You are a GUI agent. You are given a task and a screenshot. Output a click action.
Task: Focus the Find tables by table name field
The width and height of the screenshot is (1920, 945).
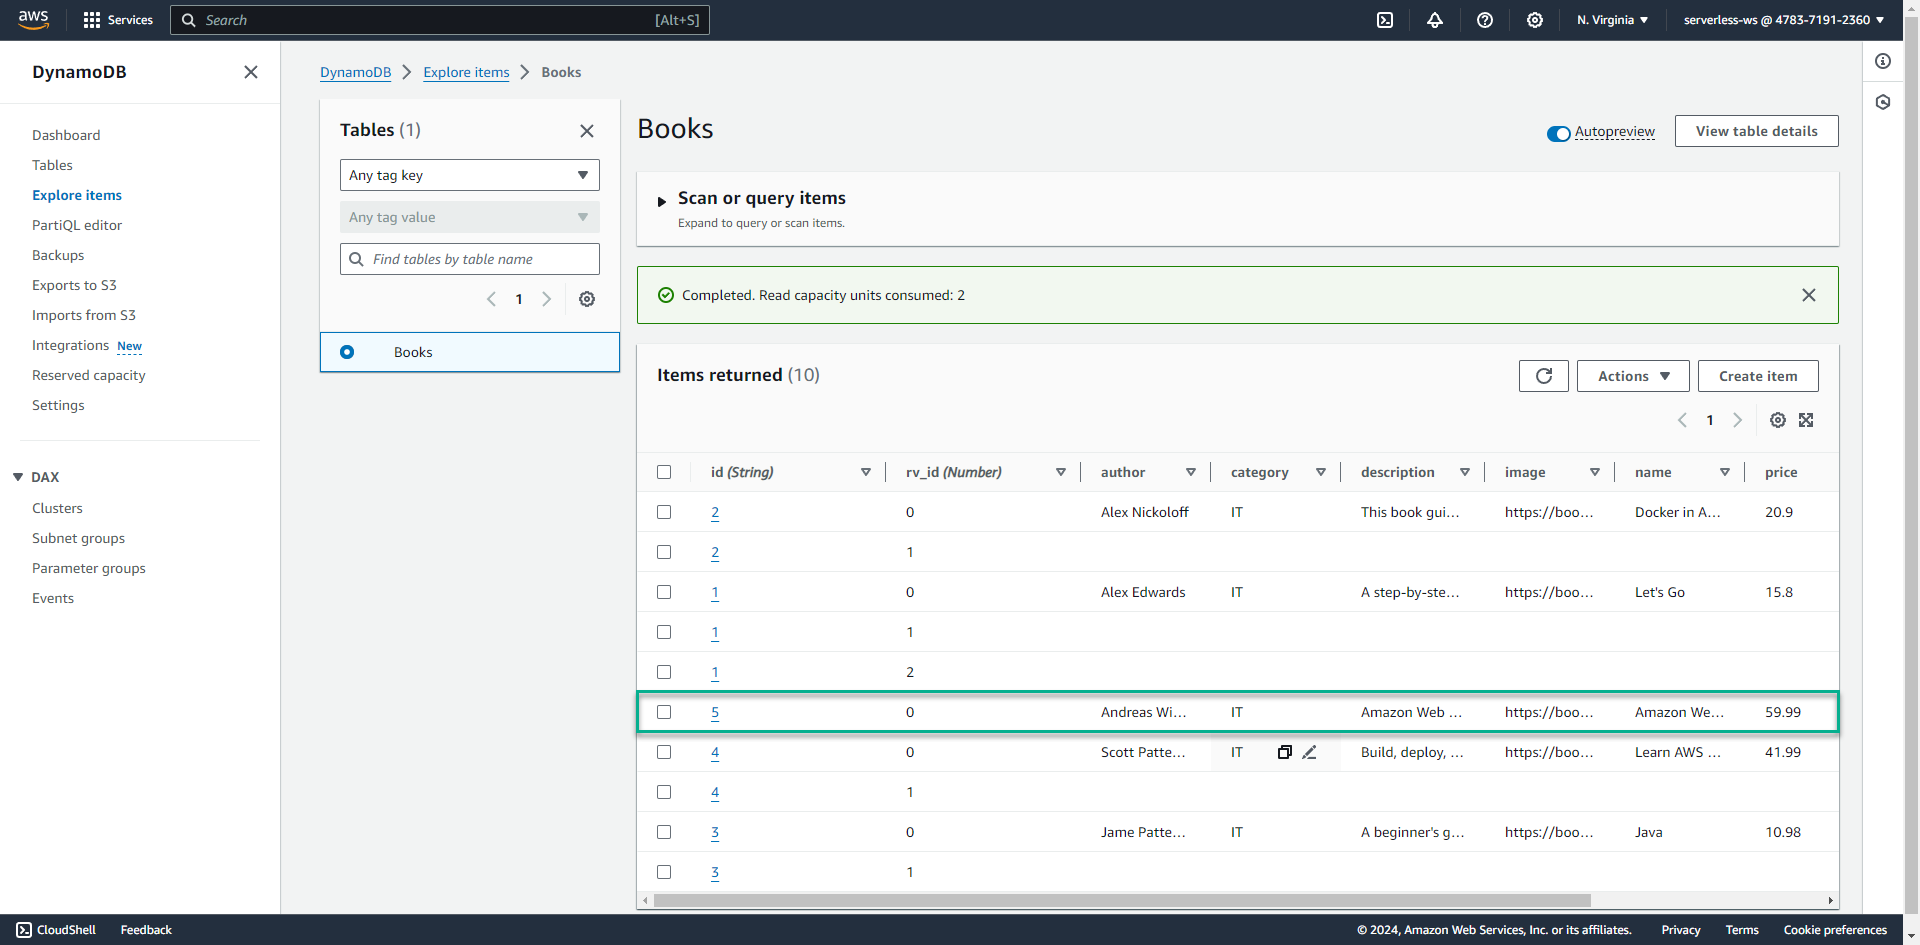click(470, 259)
